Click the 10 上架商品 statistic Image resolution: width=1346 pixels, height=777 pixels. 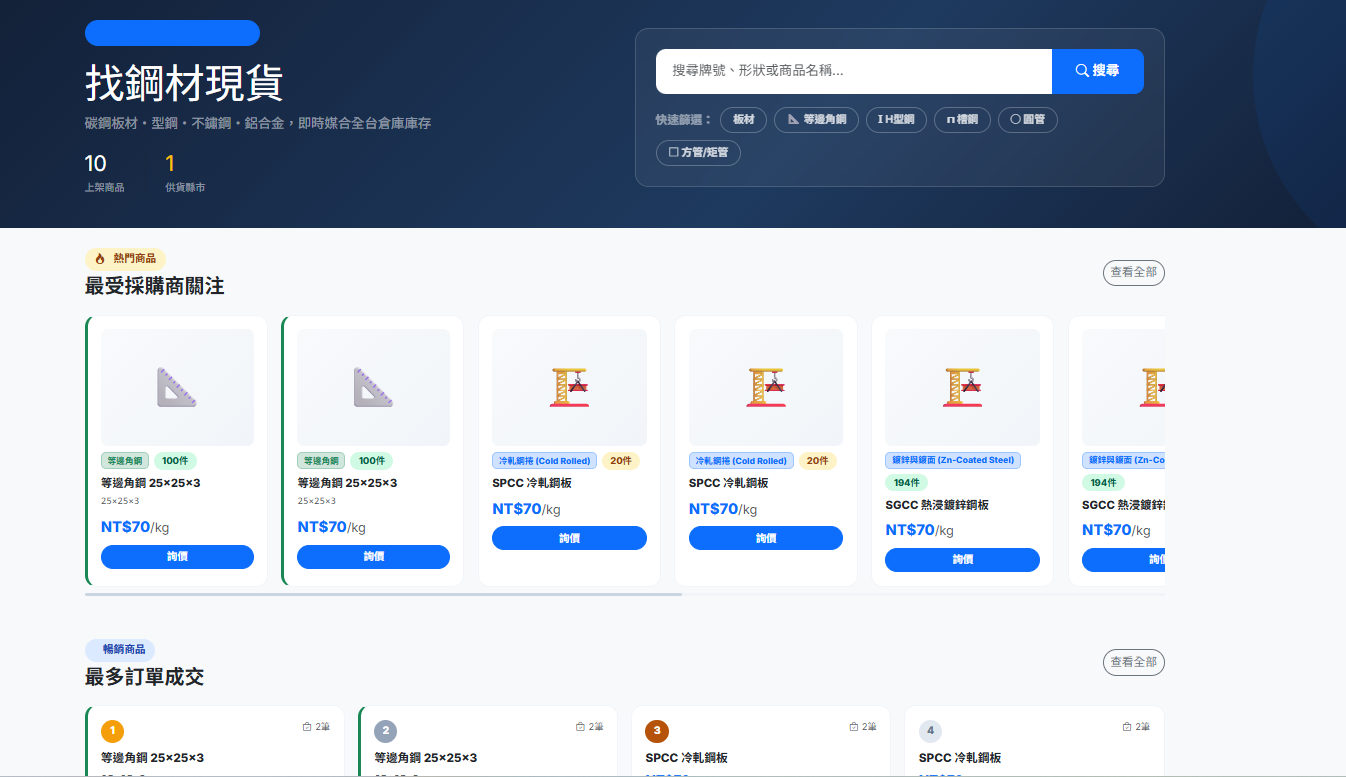pos(105,173)
